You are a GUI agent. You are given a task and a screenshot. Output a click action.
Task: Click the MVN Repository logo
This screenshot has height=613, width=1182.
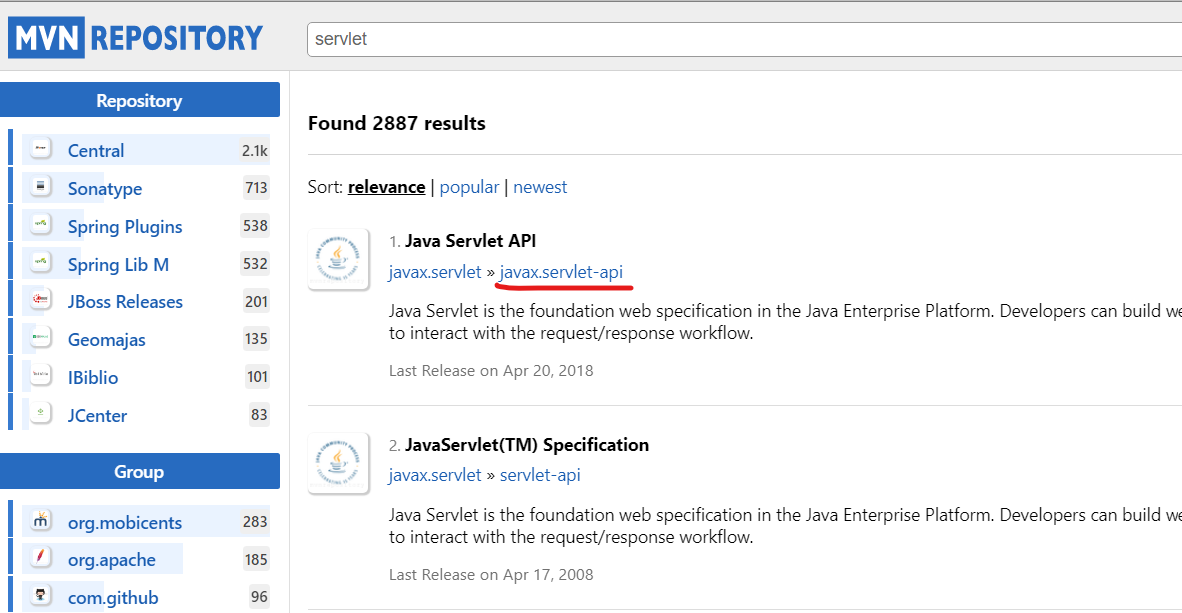(136, 38)
